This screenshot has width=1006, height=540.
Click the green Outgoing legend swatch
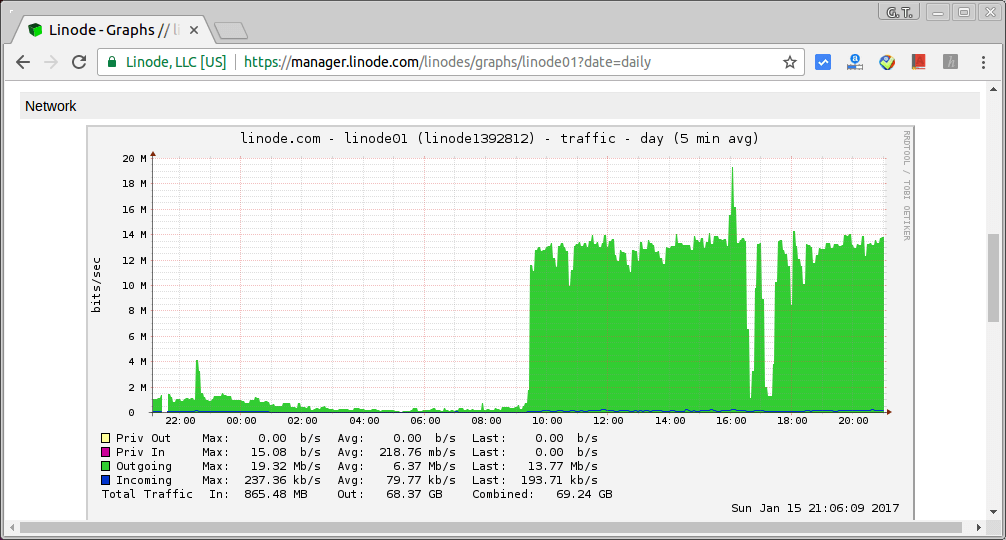[x=105, y=466]
